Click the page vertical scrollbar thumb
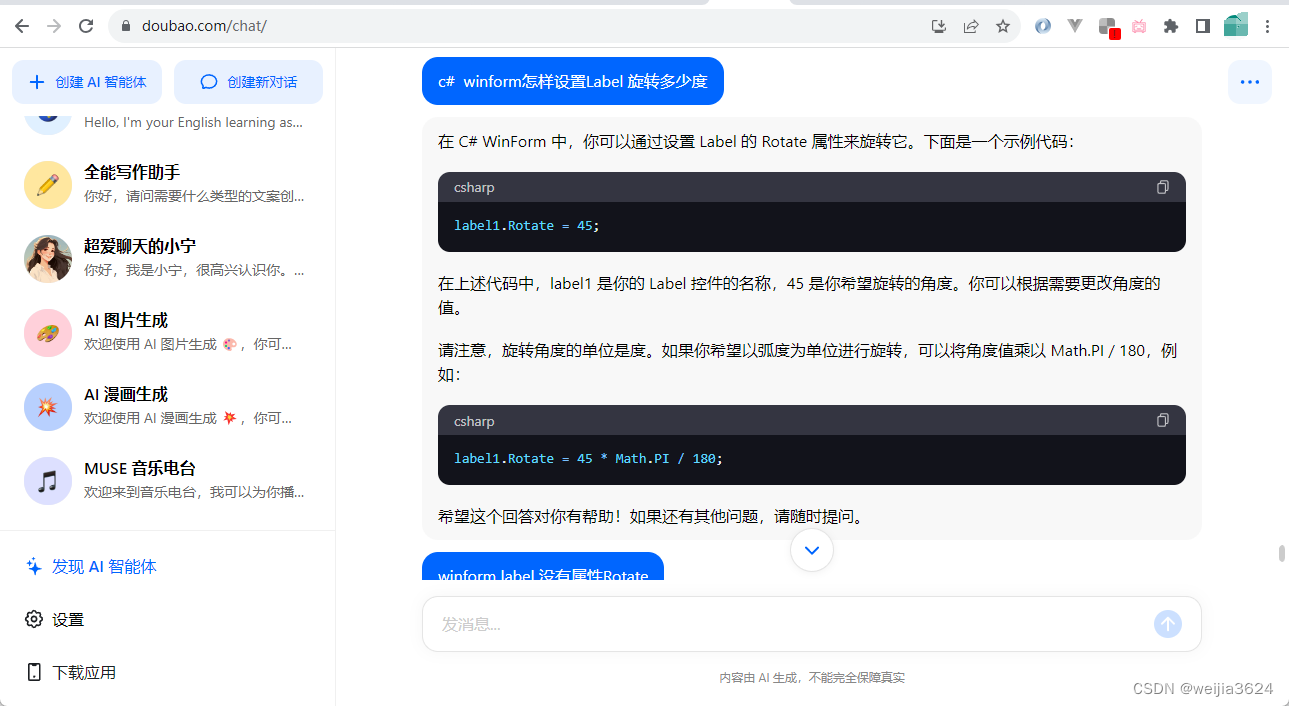The image size is (1289, 706). (x=1281, y=554)
